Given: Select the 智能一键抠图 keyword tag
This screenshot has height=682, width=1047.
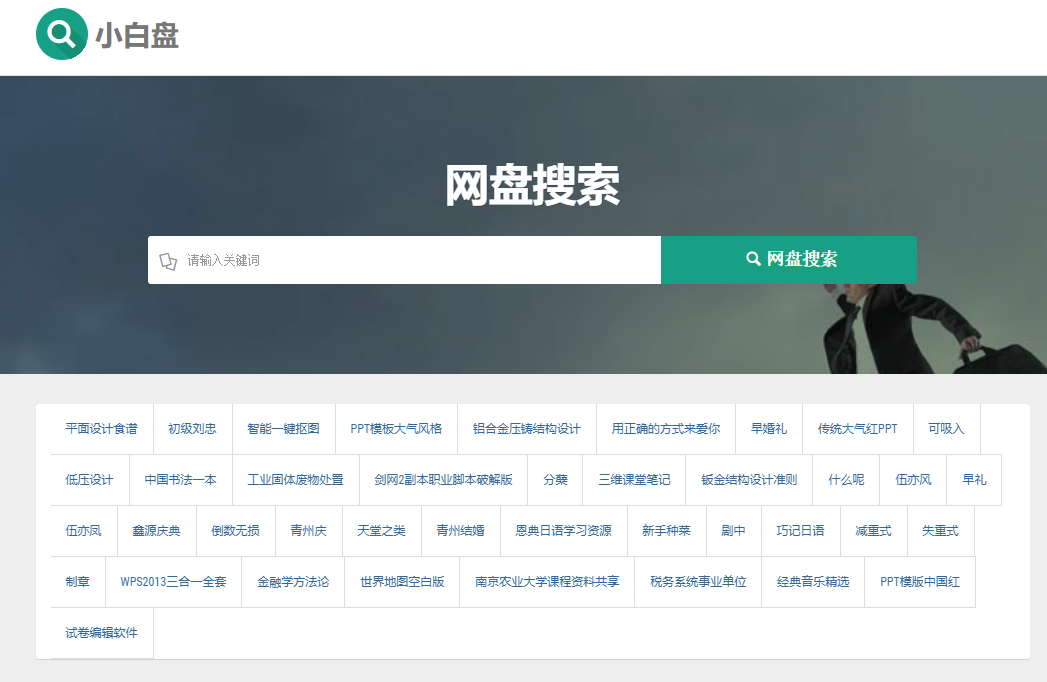Looking at the screenshot, I should (283, 429).
